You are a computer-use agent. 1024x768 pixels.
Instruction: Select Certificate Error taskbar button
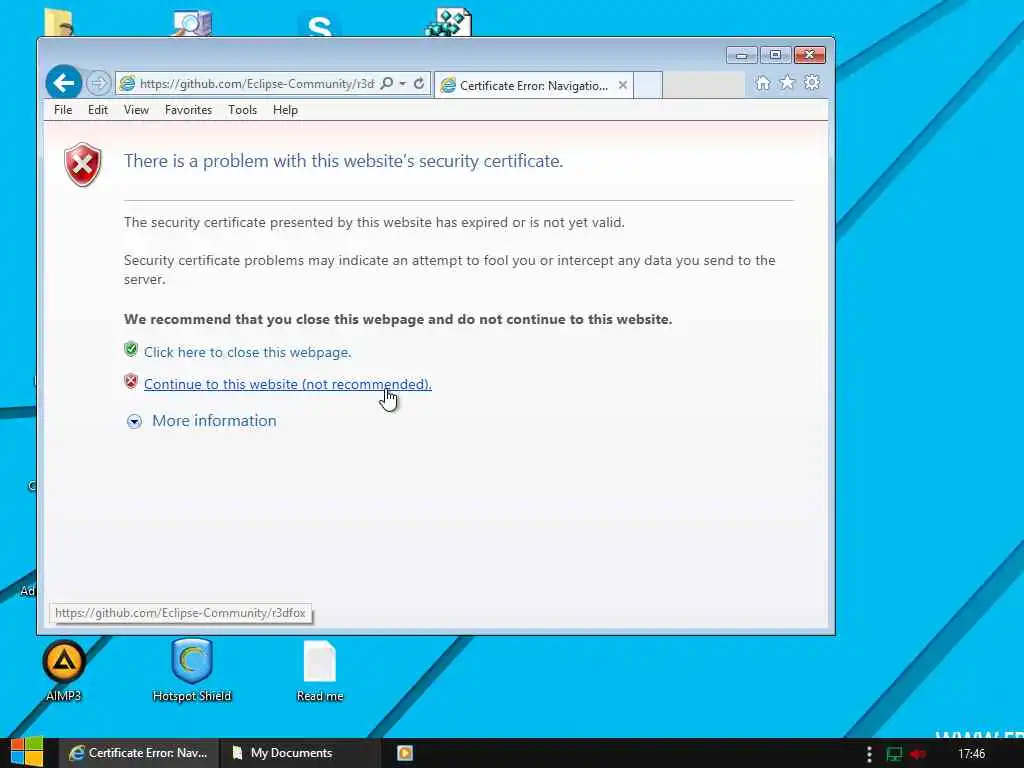[x=138, y=753]
